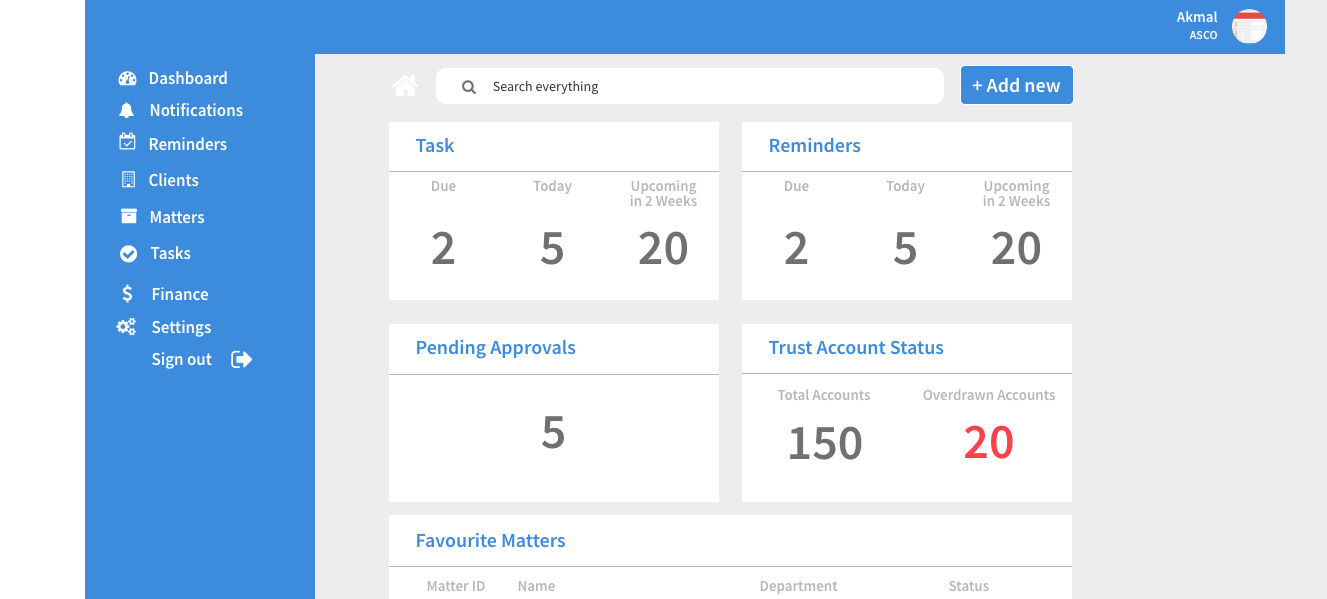1327x599 pixels.
Task: Click the Sign out arrow icon
Action: coord(242,359)
